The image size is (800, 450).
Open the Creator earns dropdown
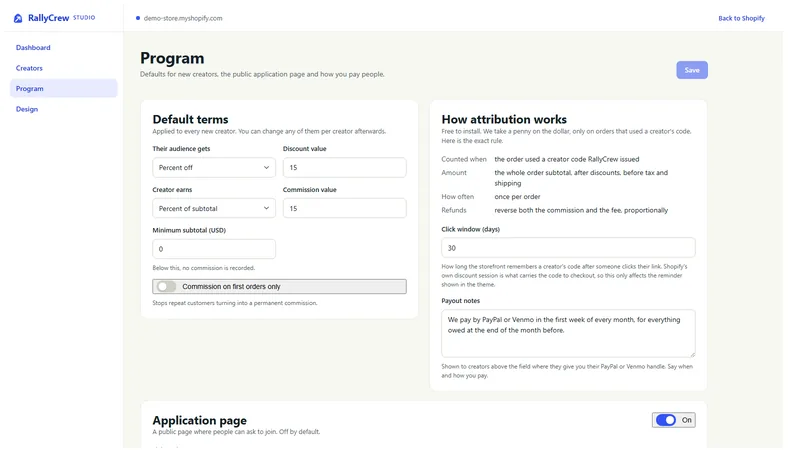coord(214,208)
